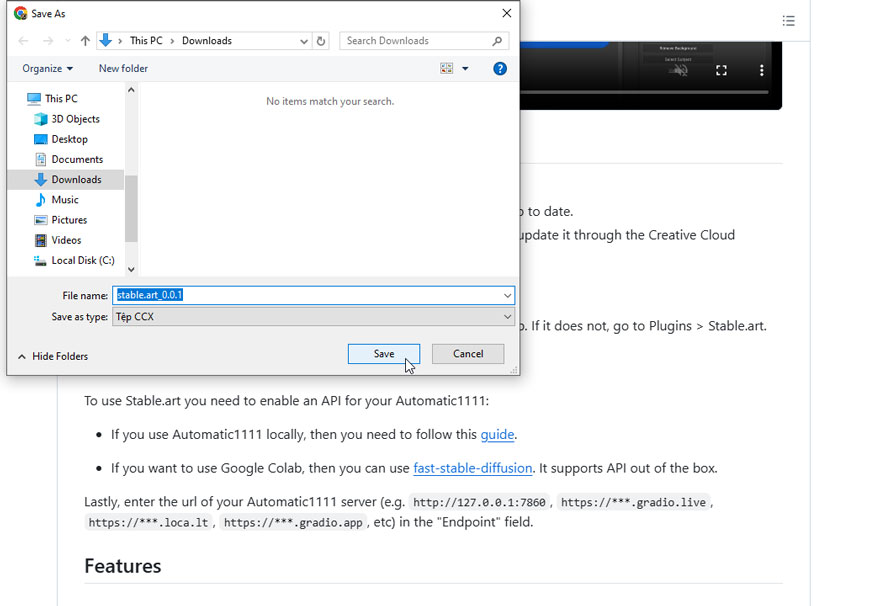The height and width of the screenshot is (606, 875).
Task: Click the change view icon
Action: (x=446, y=69)
